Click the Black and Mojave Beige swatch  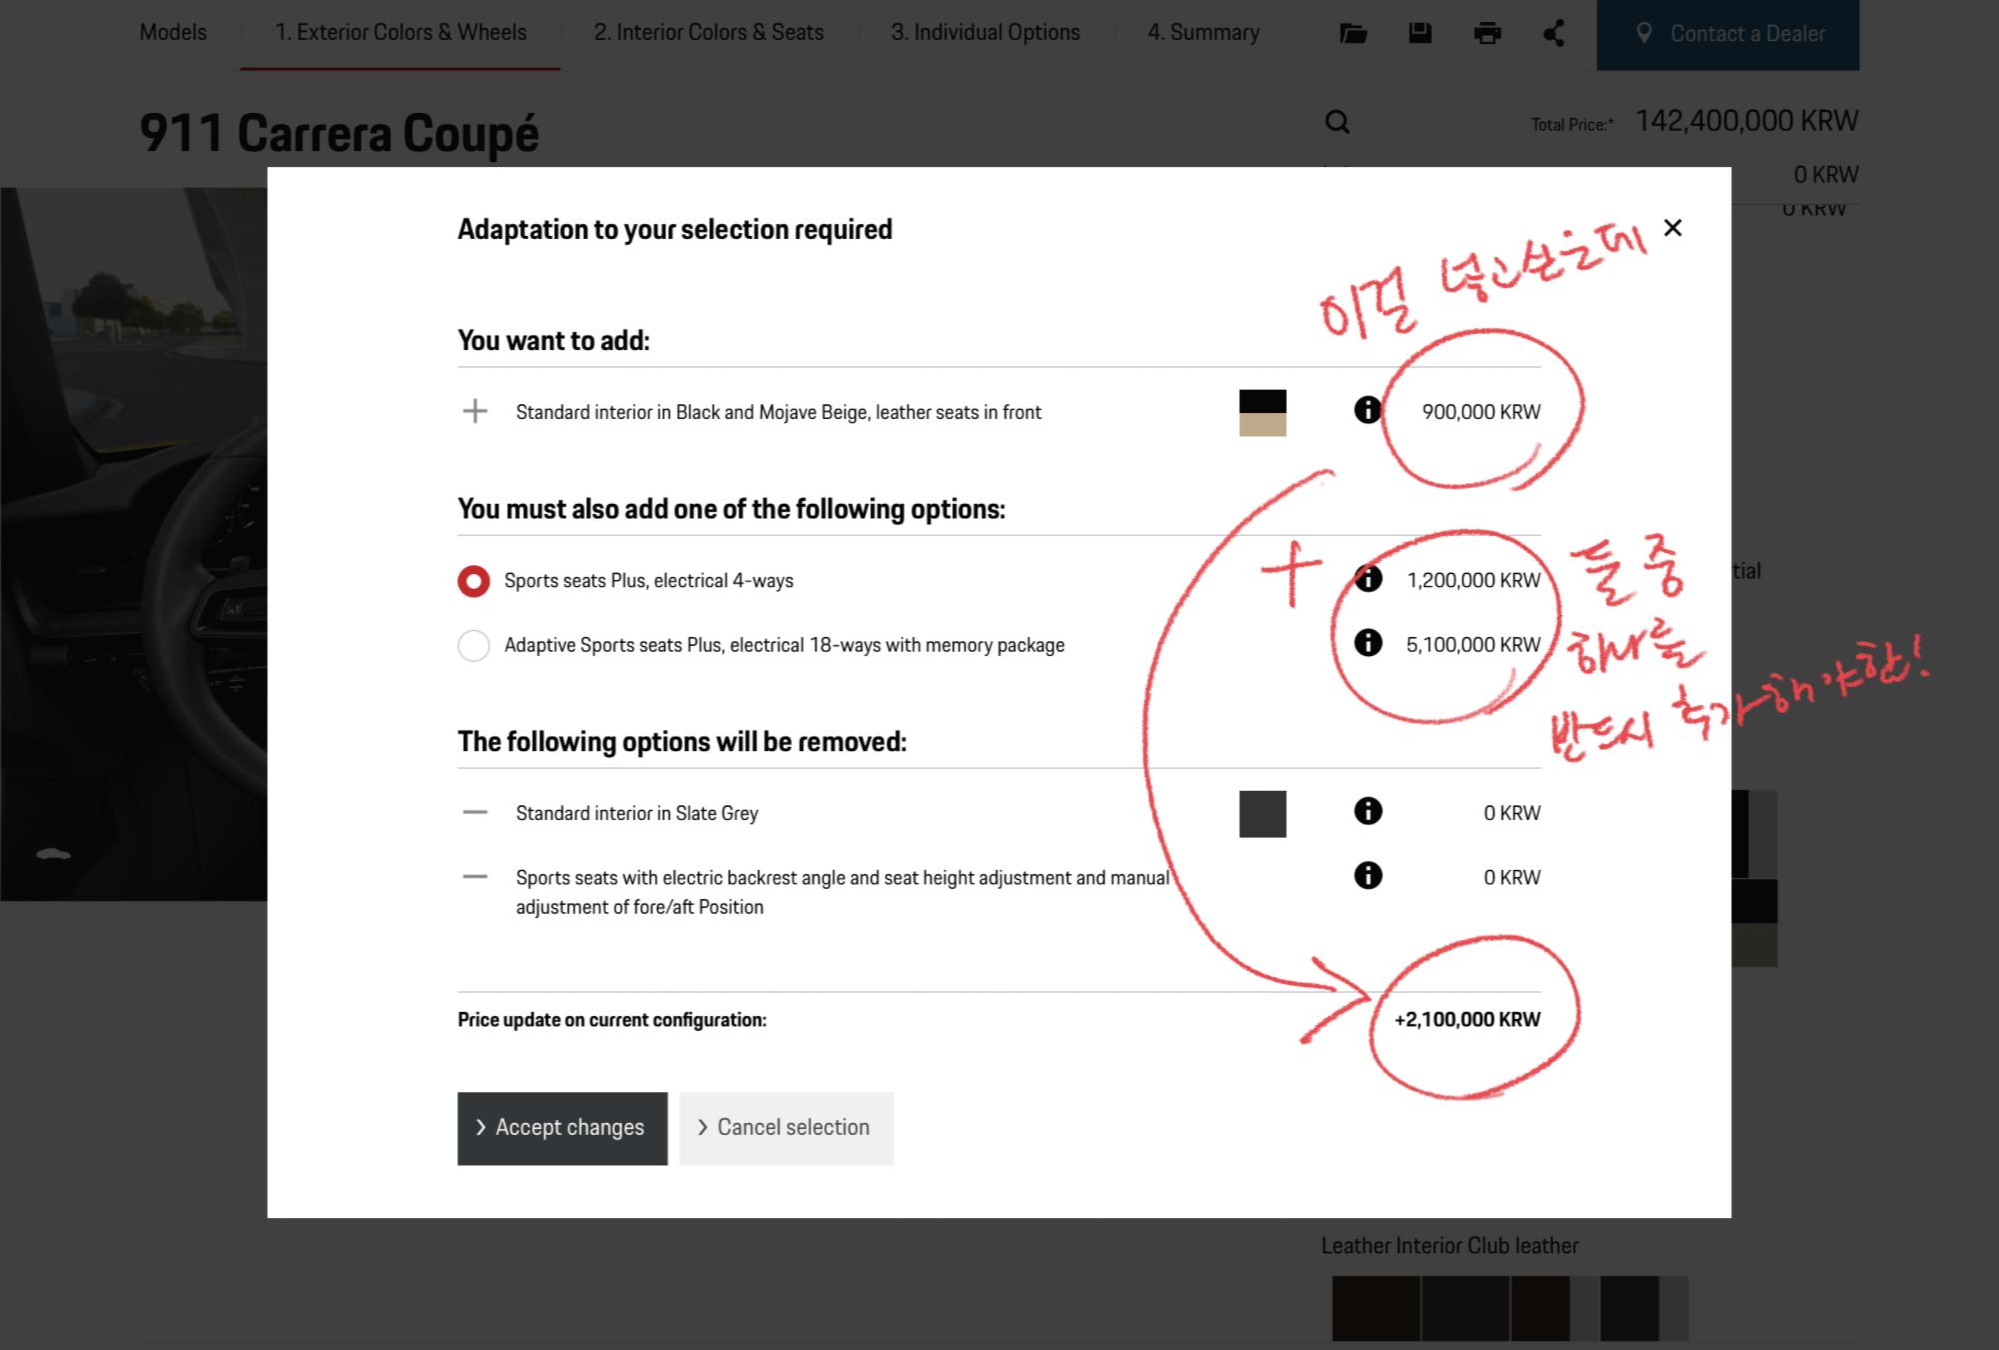tap(1262, 412)
